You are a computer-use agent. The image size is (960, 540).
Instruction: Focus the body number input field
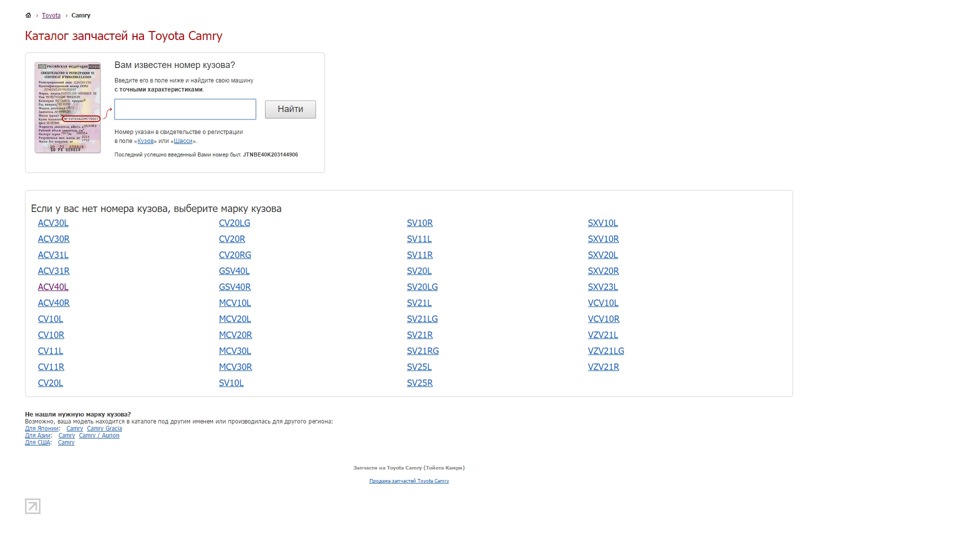(x=185, y=109)
